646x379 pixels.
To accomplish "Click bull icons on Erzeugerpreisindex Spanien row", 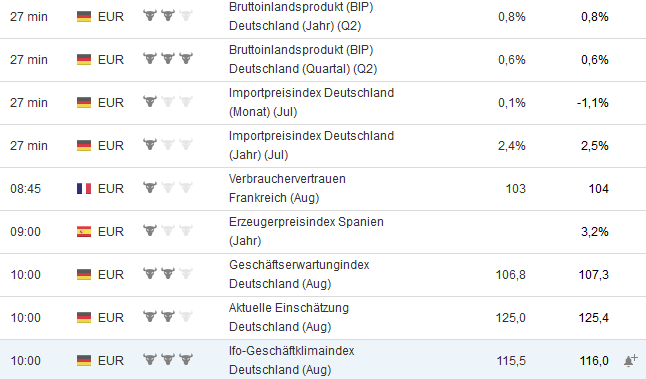I will (168, 230).
